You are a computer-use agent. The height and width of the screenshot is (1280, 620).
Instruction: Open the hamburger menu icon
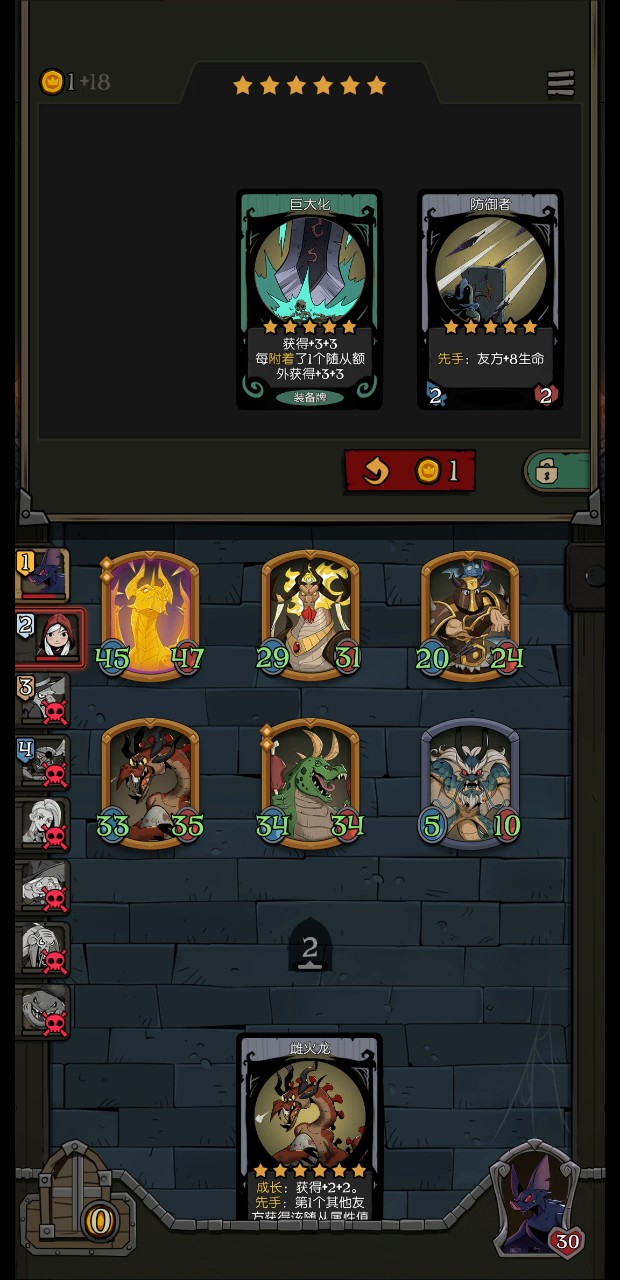561,83
